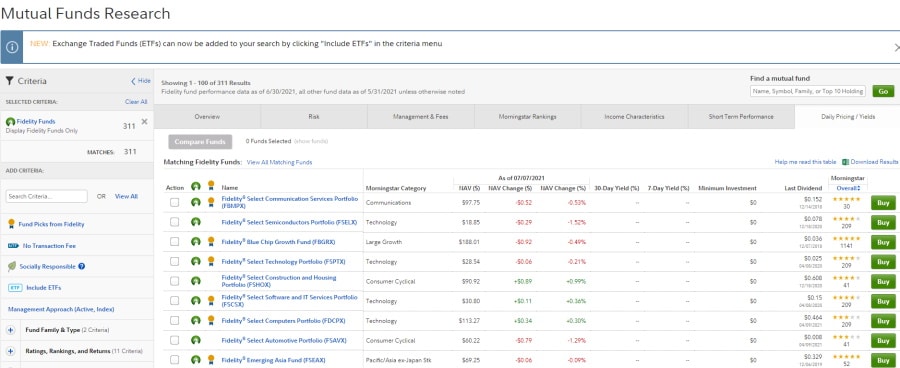Open View All criteria link
The width and height of the screenshot is (900, 368).
[126, 196]
